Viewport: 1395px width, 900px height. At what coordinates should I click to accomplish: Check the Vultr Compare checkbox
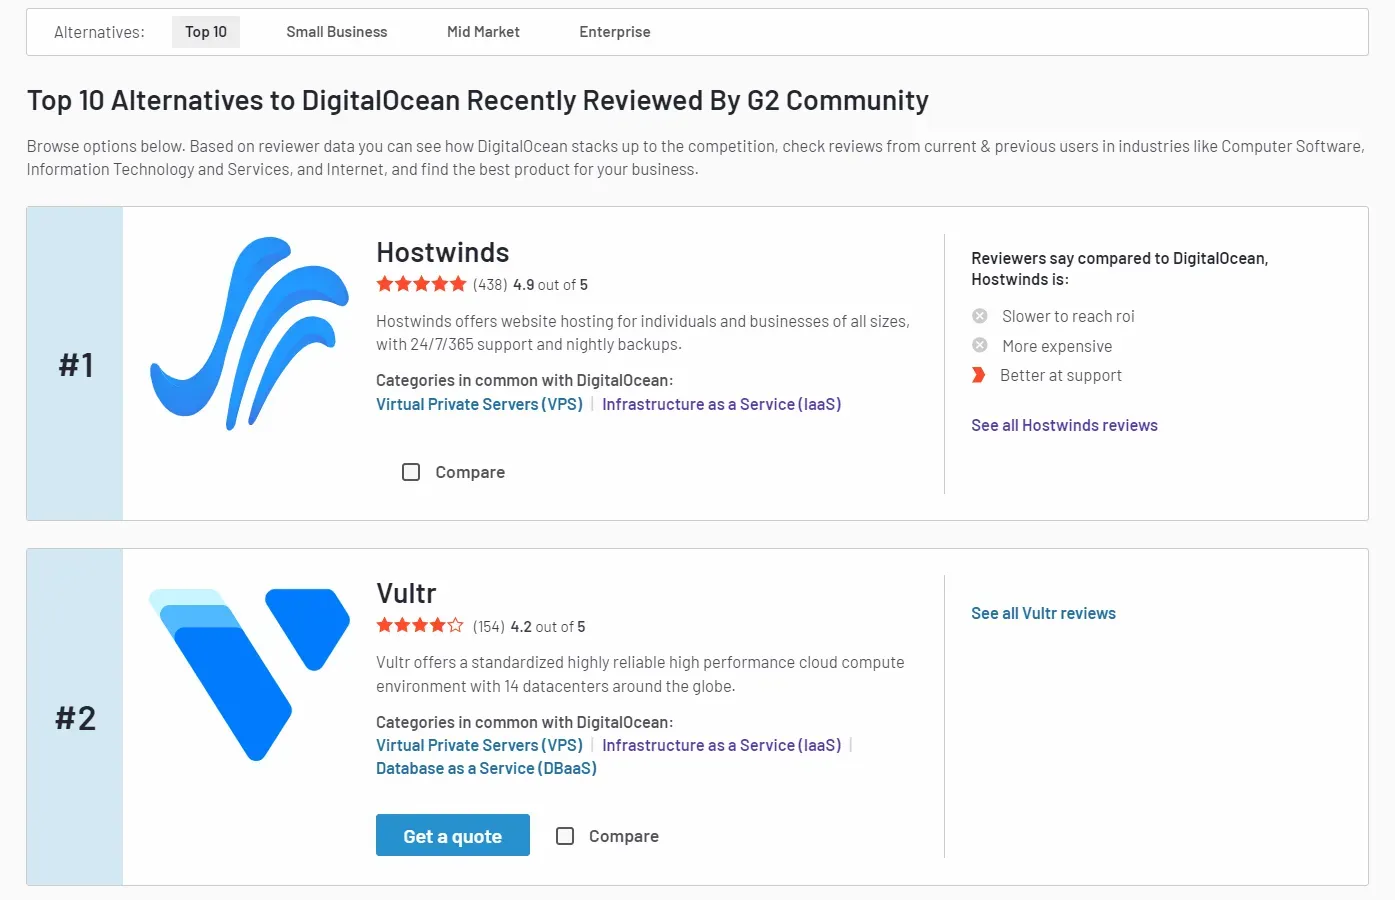click(565, 836)
